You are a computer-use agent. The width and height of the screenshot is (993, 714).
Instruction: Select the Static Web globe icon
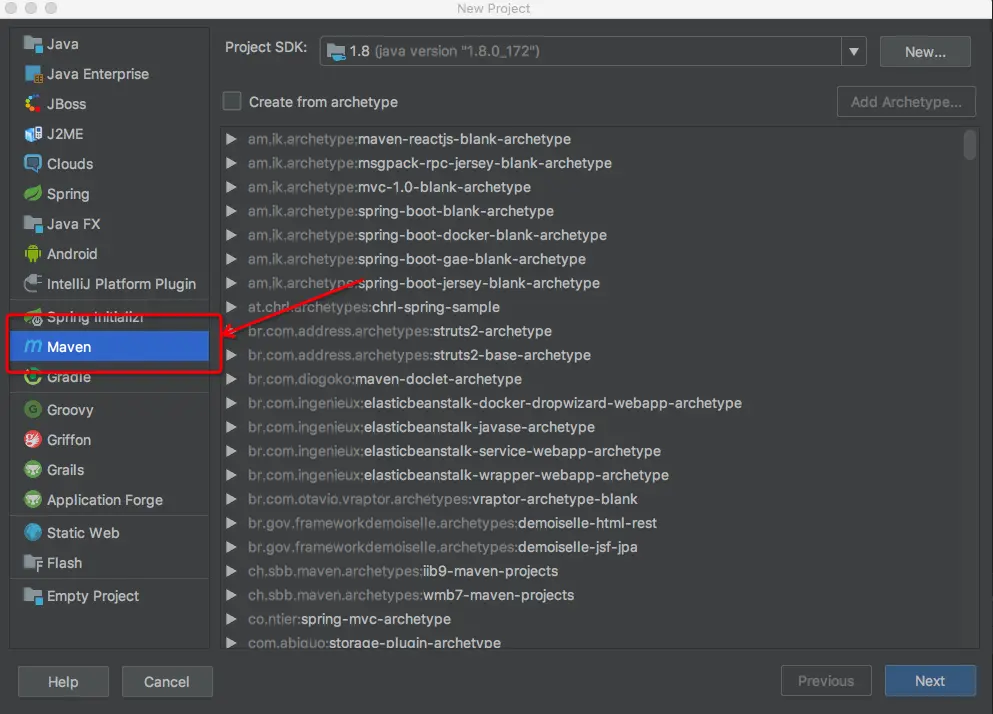coord(32,532)
